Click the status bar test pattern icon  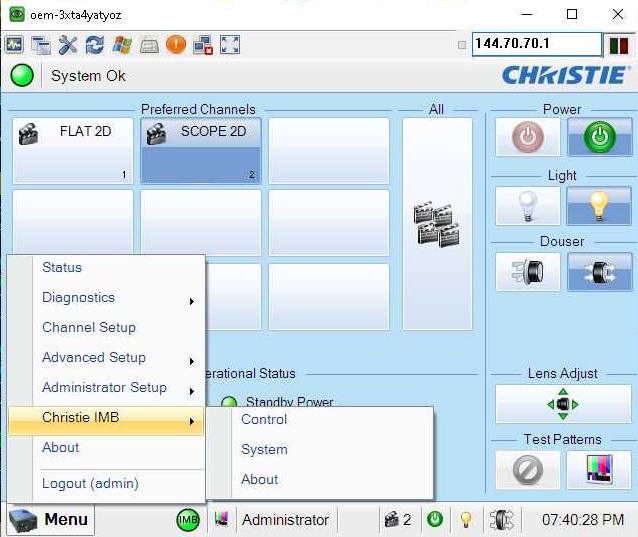click(221, 519)
